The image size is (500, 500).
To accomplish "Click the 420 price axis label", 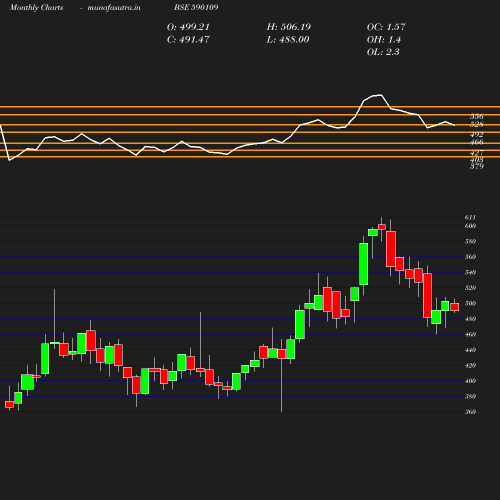I will click(470, 366).
